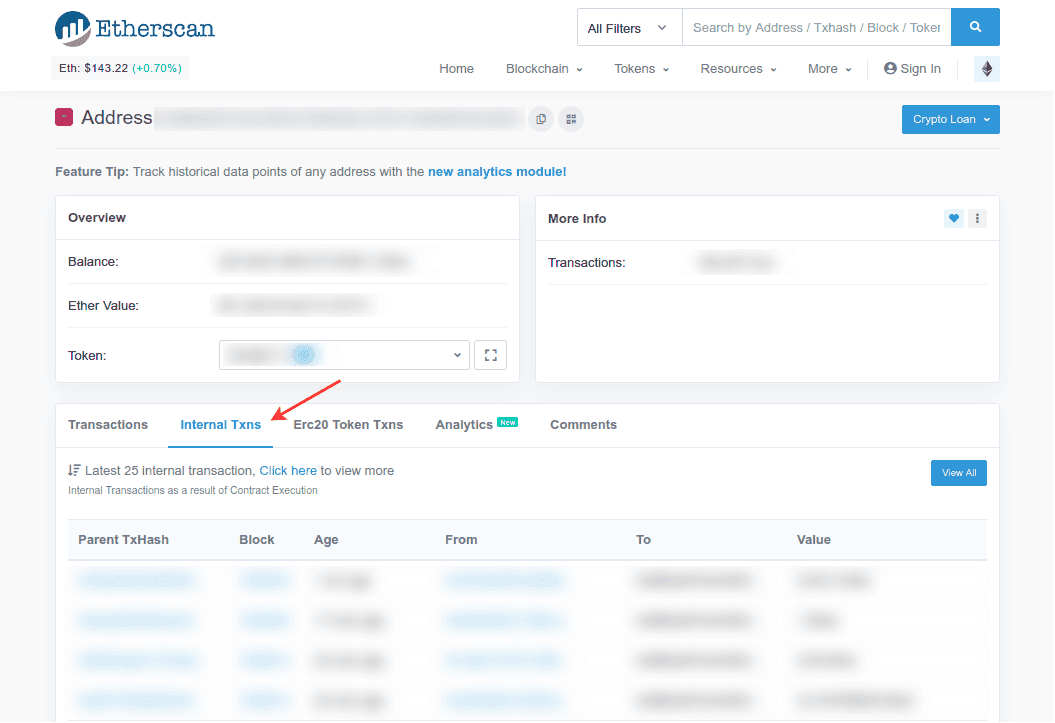Click the Block column header
1055x723 pixels.
point(256,539)
